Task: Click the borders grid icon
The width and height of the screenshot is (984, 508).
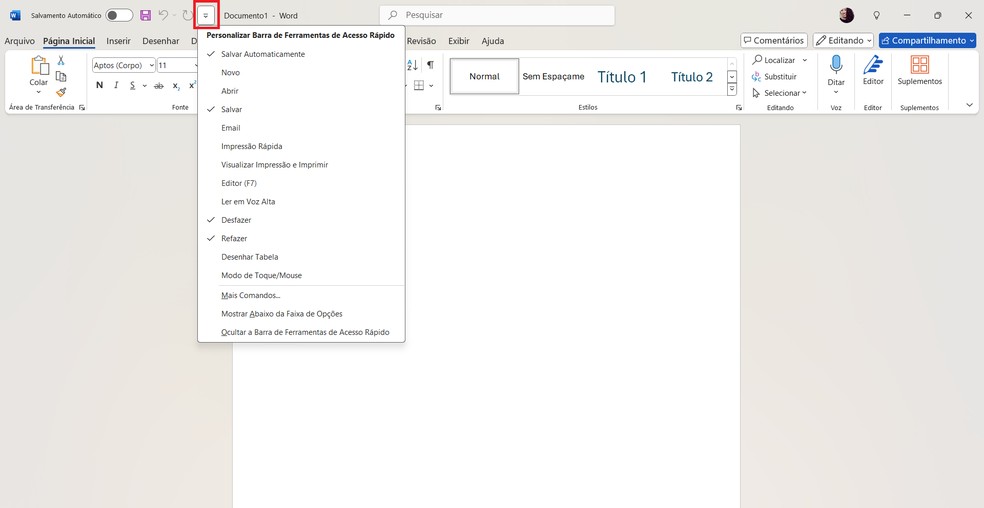Action: click(x=419, y=85)
